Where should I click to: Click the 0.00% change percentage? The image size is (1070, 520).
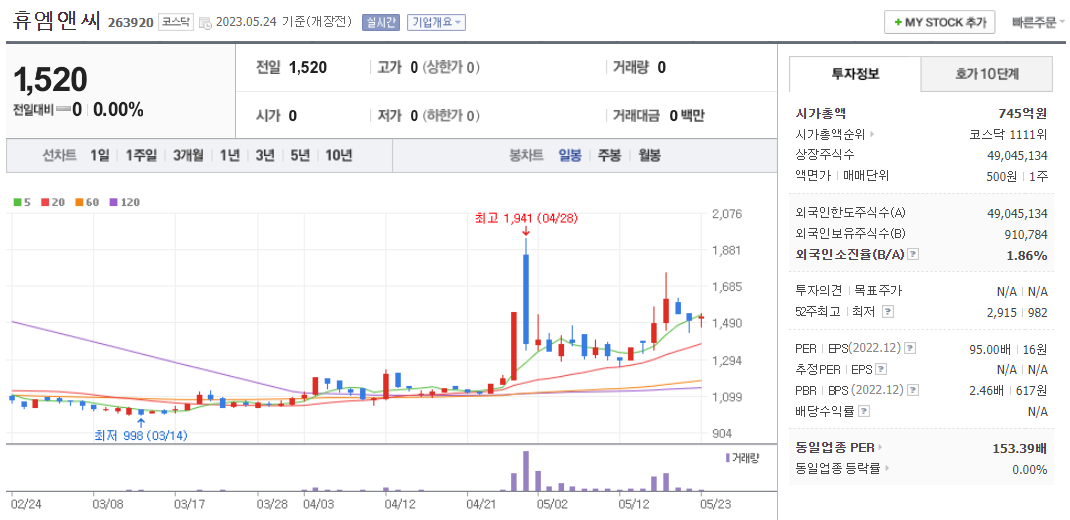[x=118, y=109]
